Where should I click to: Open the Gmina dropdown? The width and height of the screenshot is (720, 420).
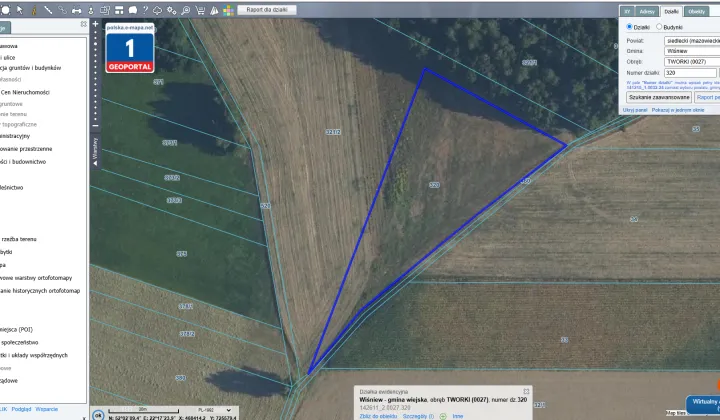[692, 51]
